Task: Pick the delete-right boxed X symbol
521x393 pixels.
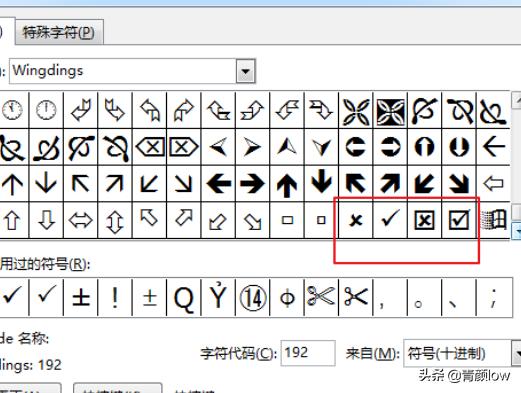Action: (184, 147)
